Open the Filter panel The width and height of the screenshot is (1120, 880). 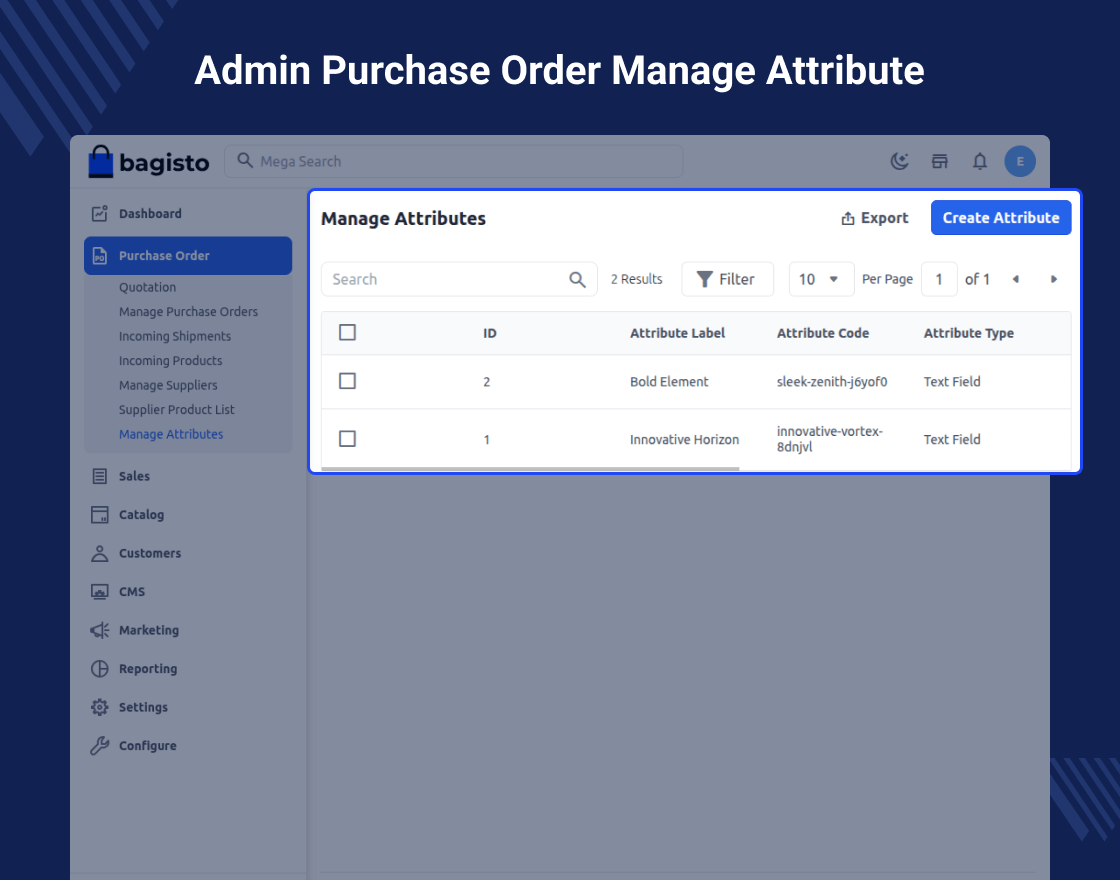(727, 279)
